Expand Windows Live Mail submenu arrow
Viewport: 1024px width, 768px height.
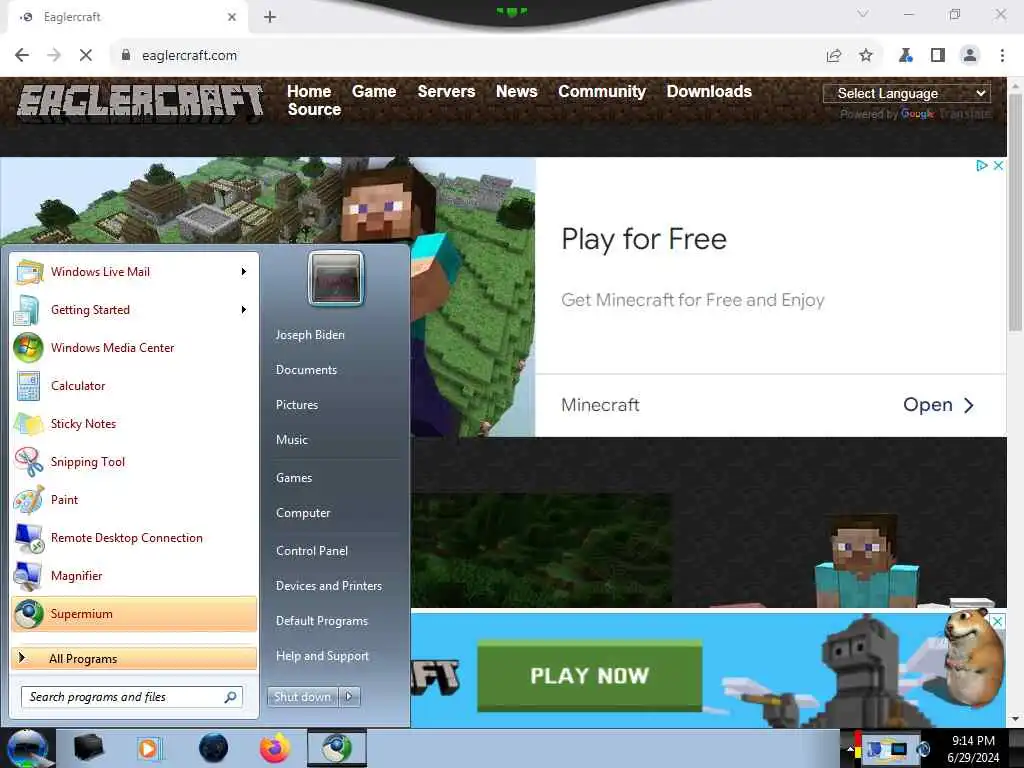click(244, 272)
